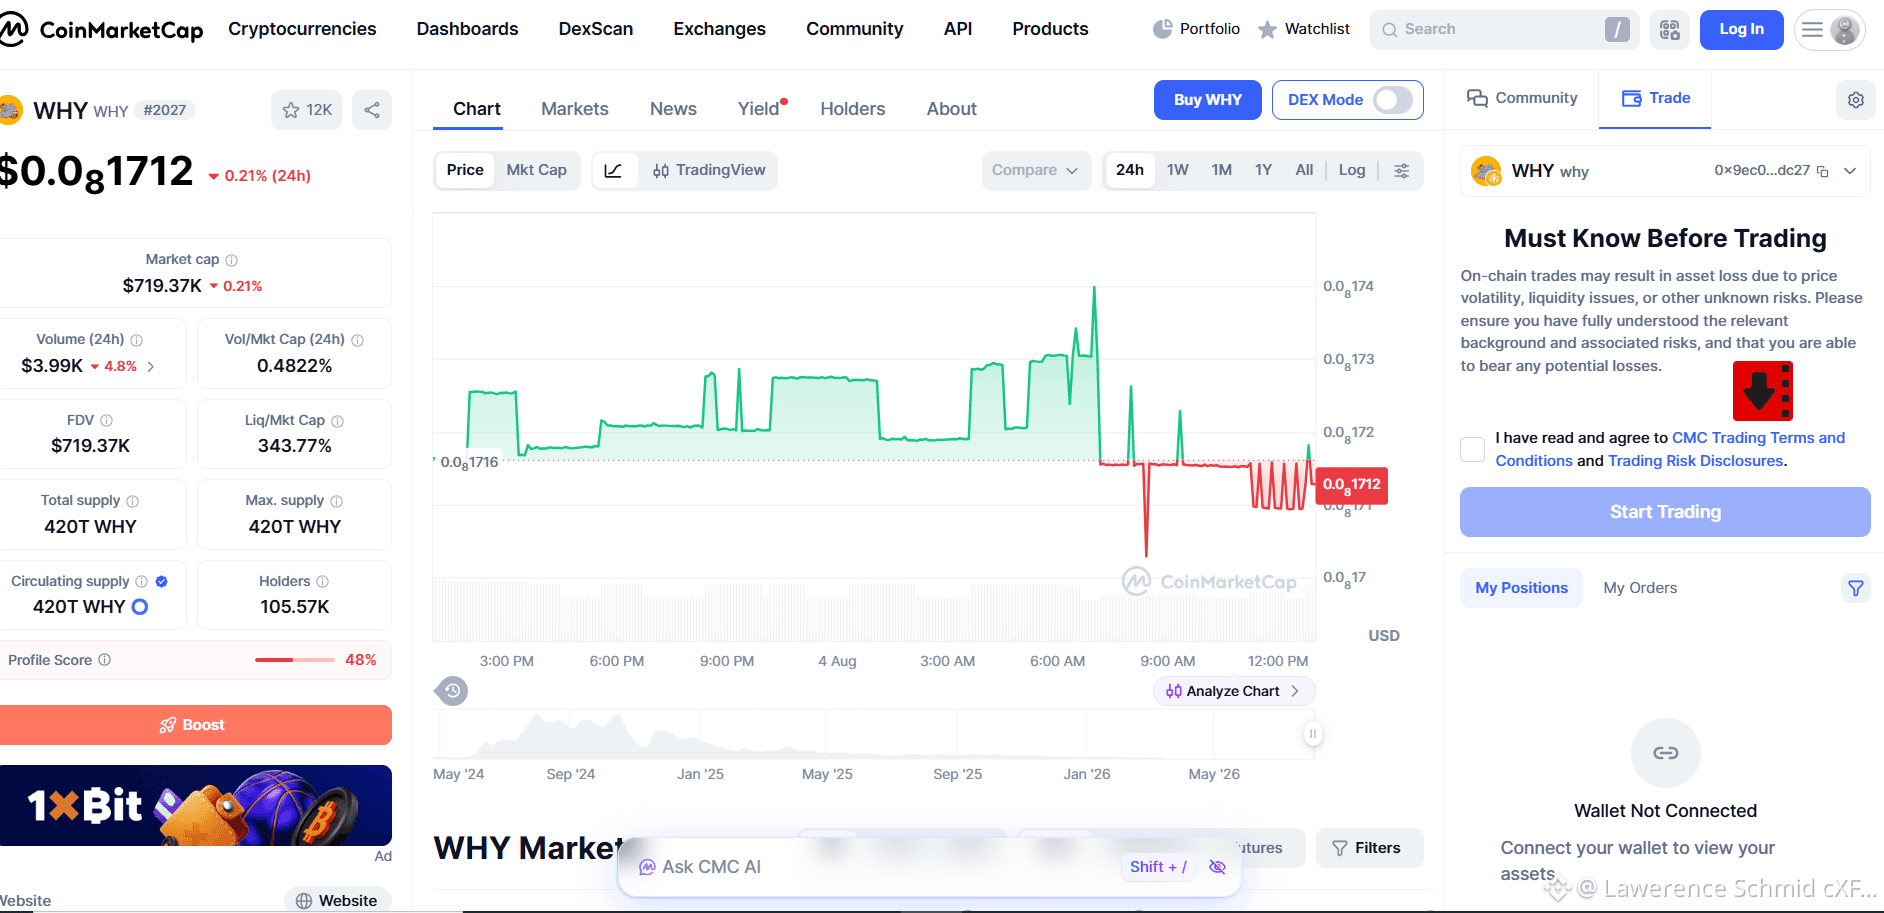Click the Profile Score progress bar
Image resolution: width=1884 pixels, height=913 pixels.
pyautogui.click(x=295, y=660)
